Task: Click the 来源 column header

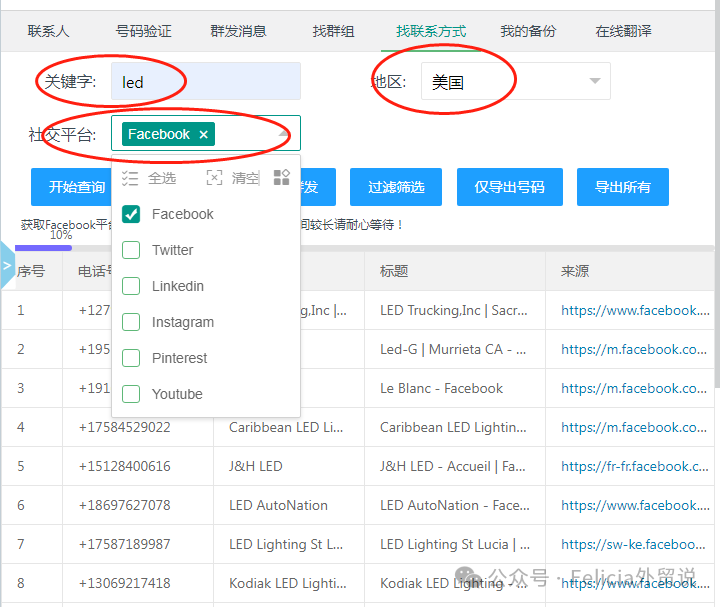Action: [575, 271]
